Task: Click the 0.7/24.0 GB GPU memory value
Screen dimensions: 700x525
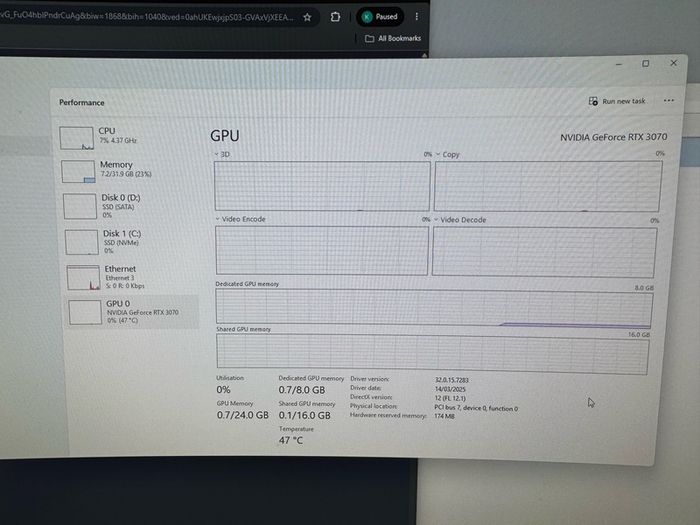Action: pos(242,415)
